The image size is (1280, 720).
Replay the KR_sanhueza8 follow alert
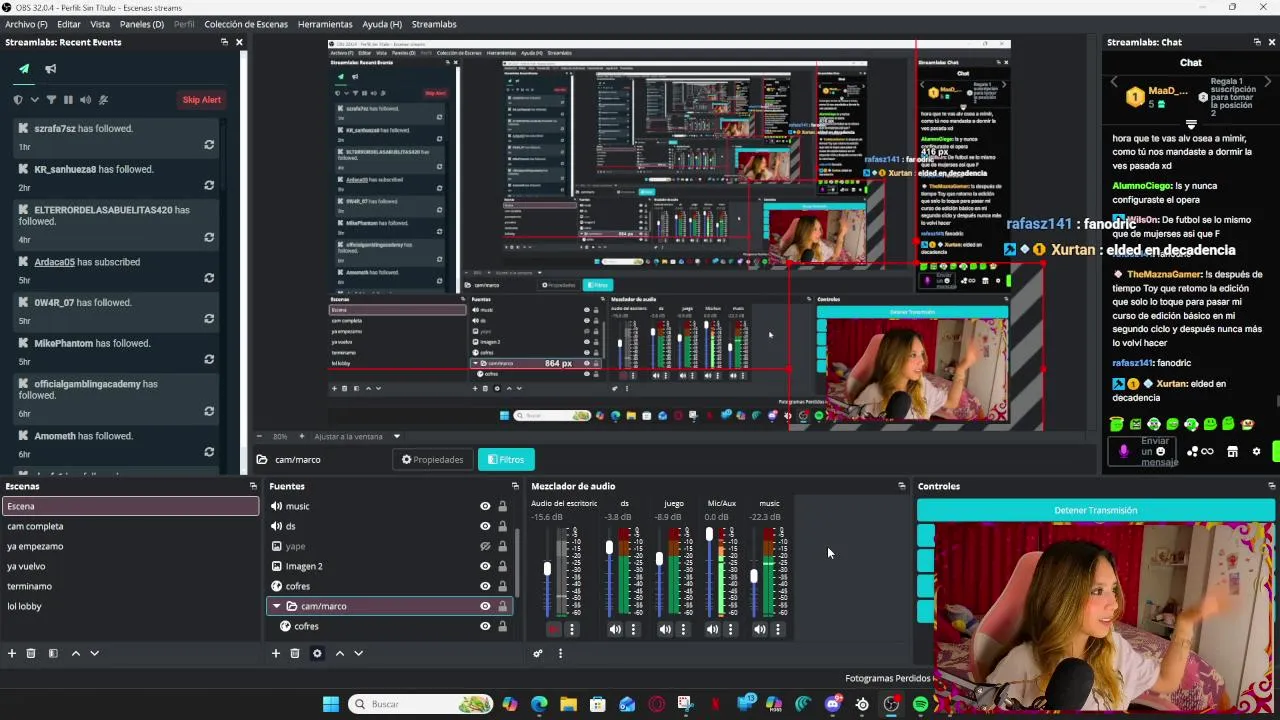pos(209,186)
